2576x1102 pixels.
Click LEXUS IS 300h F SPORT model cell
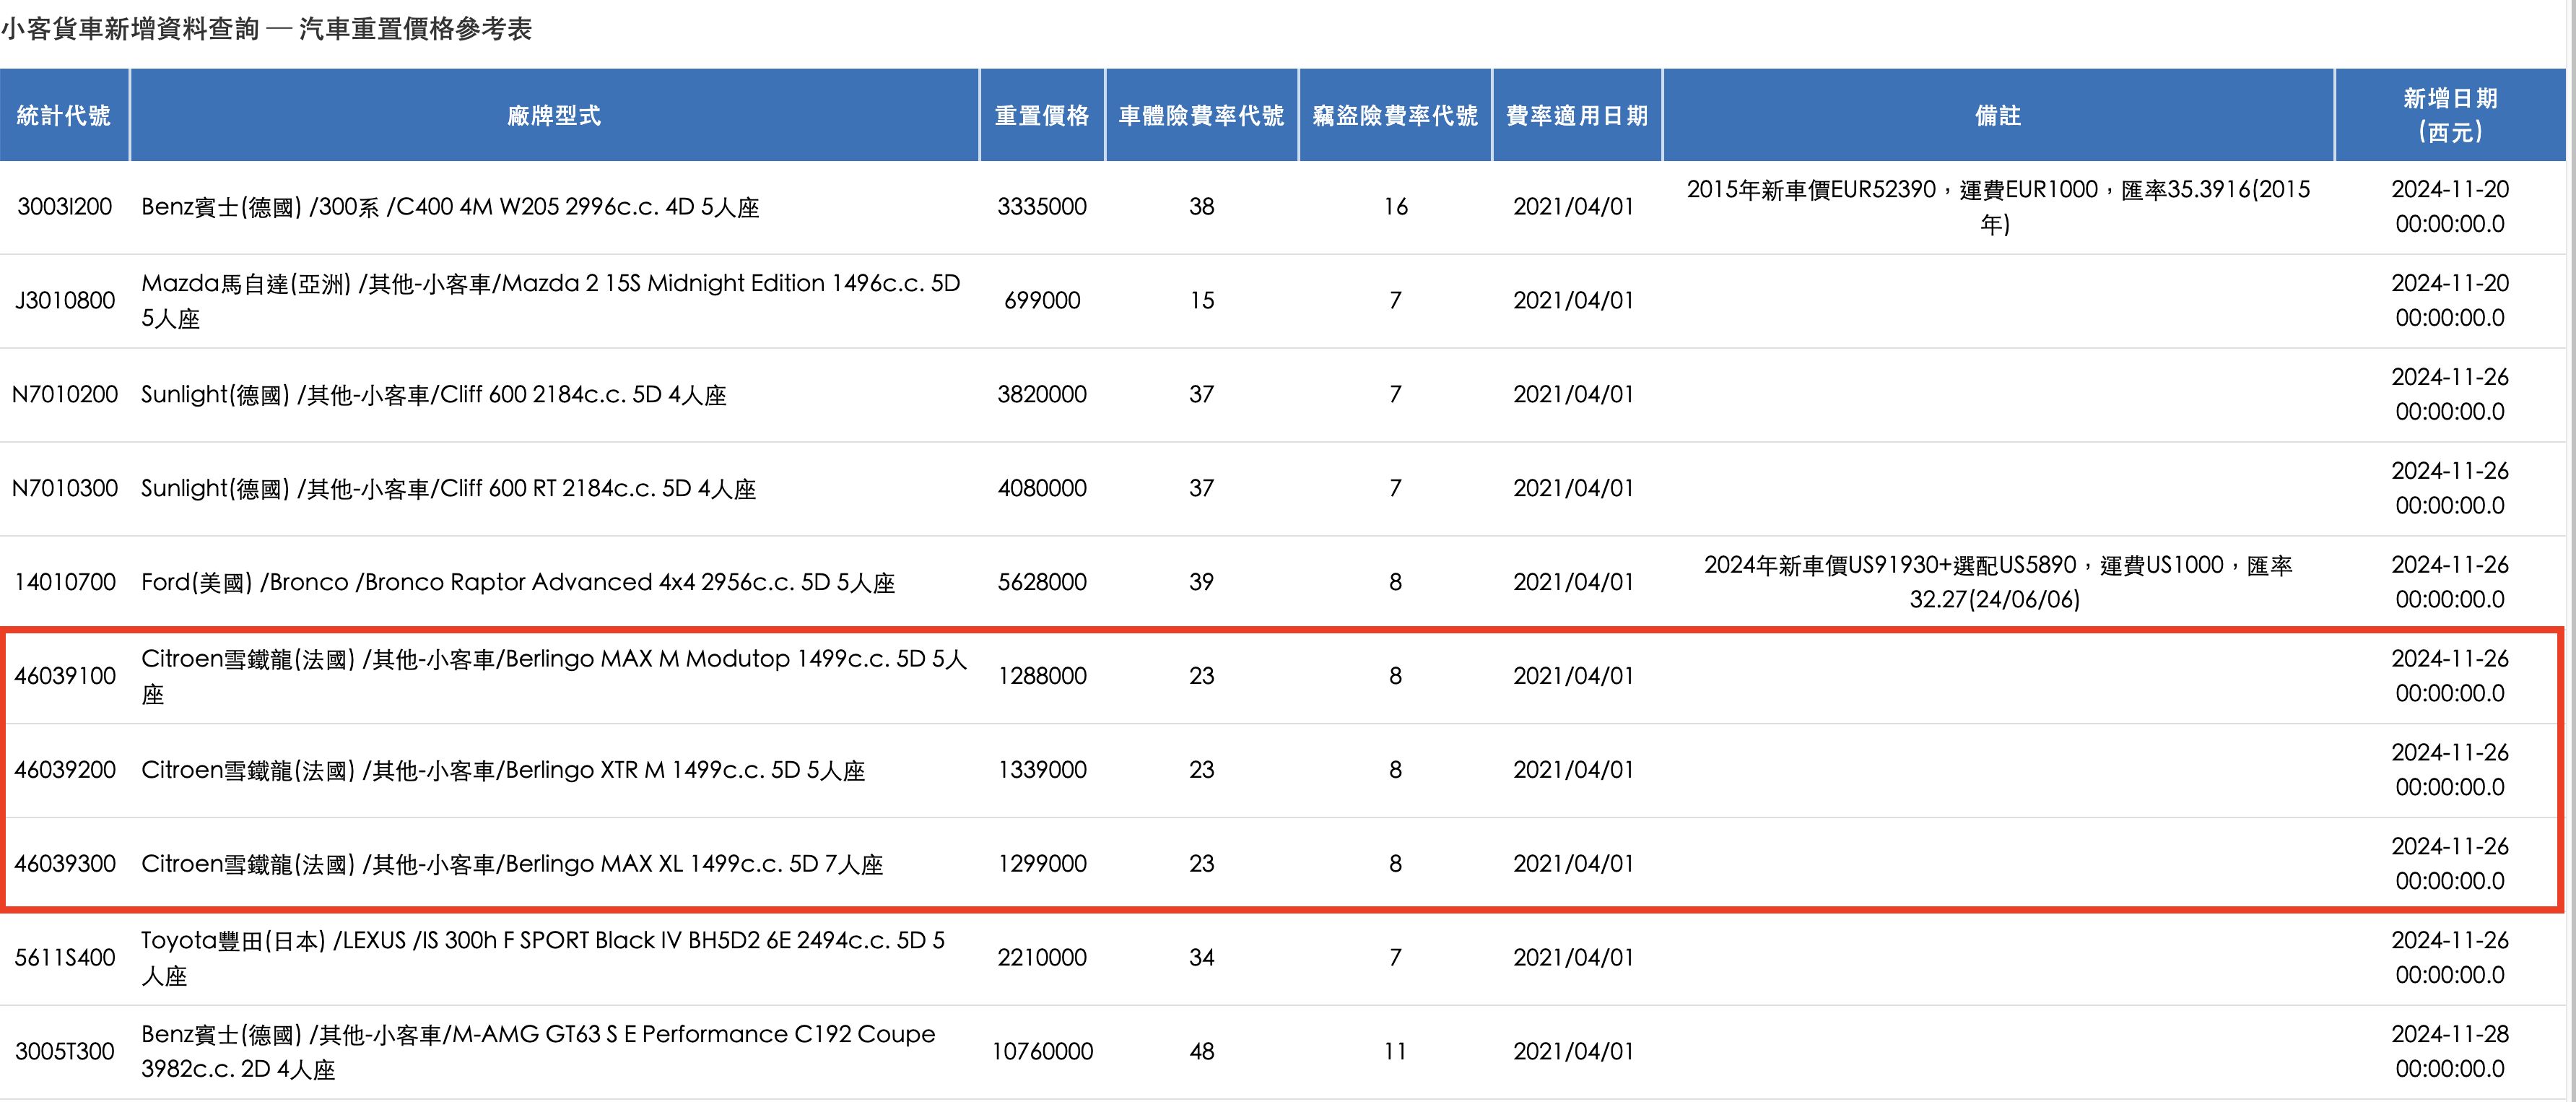click(x=543, y=959)
